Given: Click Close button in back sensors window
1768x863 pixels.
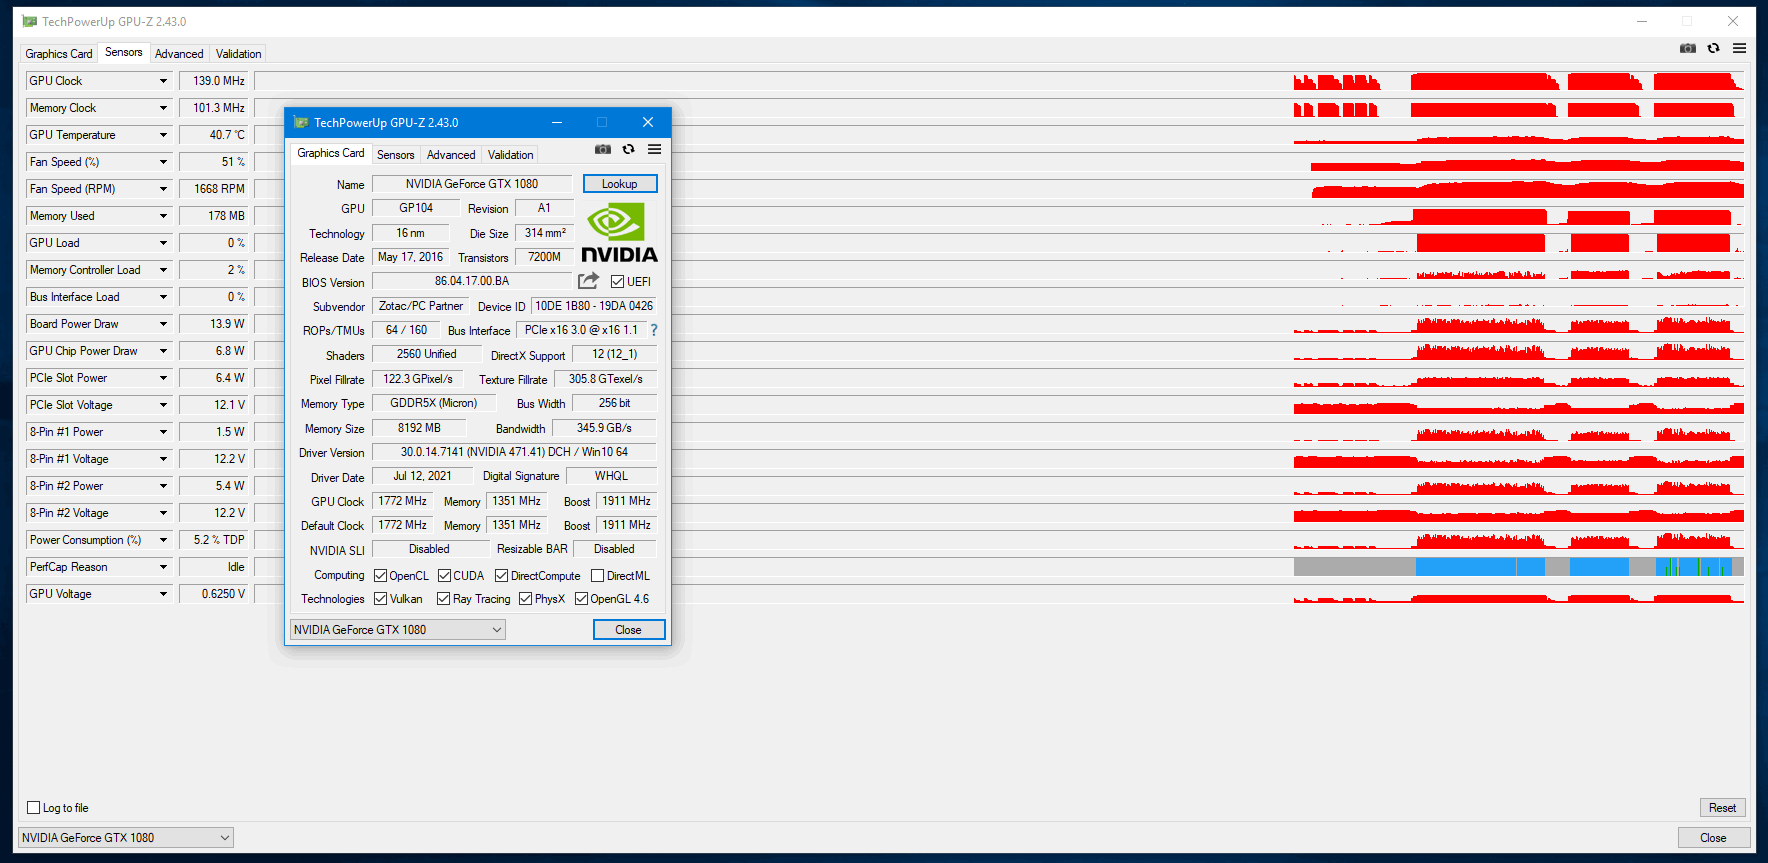Looking at the screenshot, I should click(x=1713, y=837).
